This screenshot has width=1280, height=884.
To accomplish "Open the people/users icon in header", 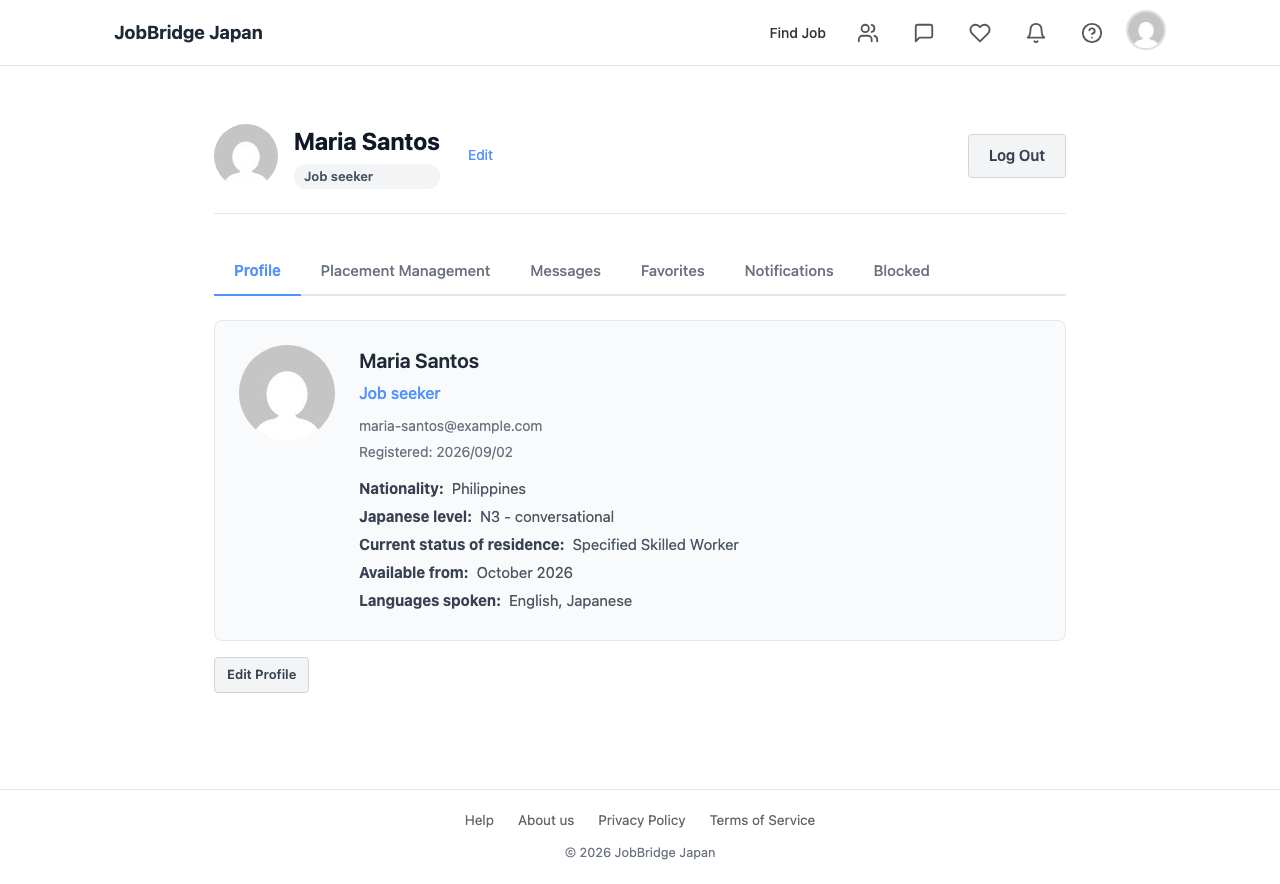I will click(x=868, y=33).
